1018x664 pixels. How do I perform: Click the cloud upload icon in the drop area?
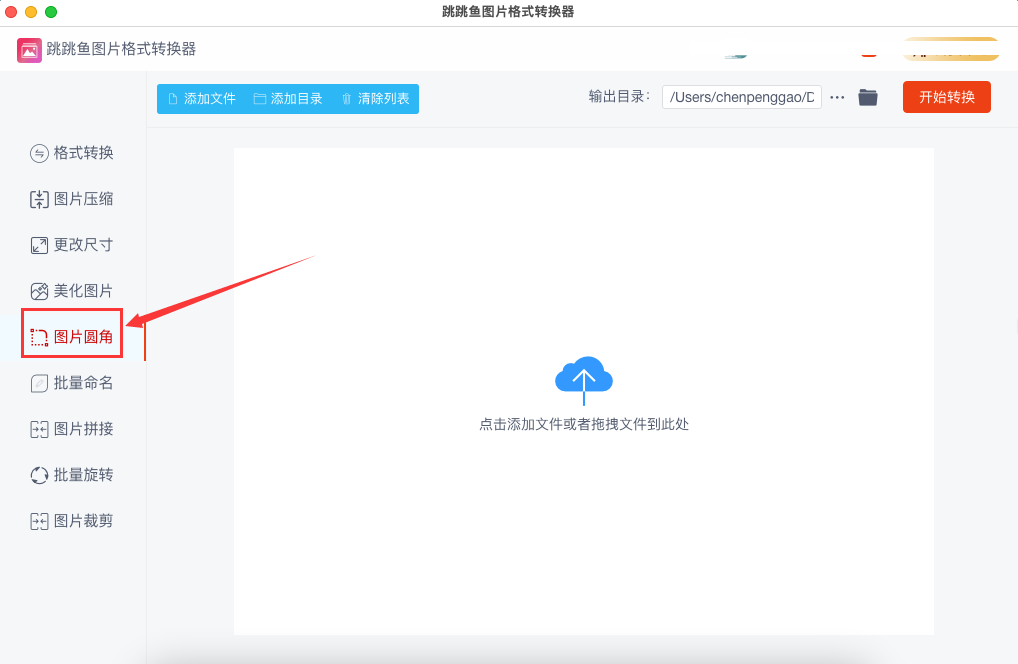pyautogui.click(x=584, y=380)
